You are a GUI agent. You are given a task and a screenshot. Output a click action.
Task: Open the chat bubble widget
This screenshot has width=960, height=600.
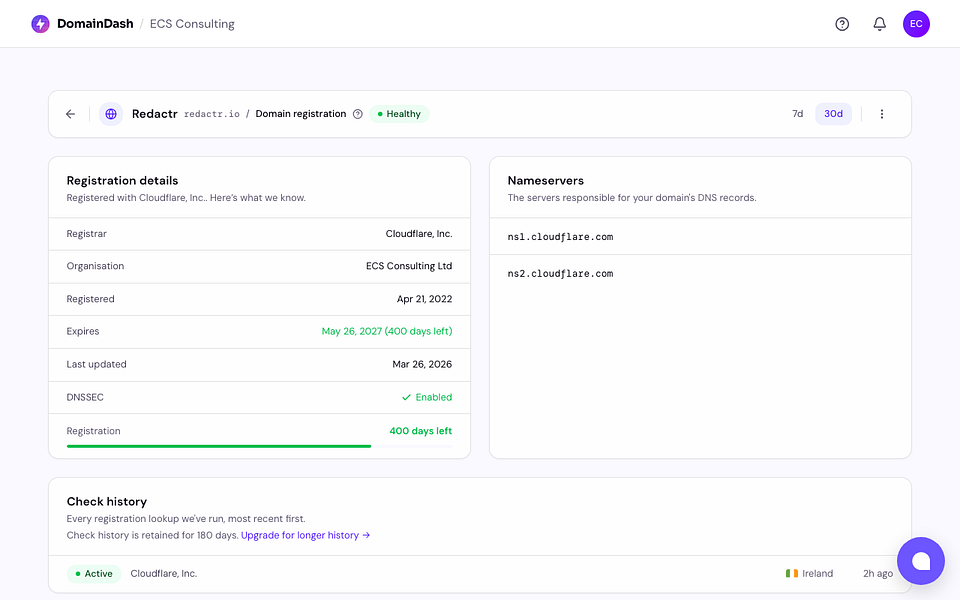click(x=921, y=561)
